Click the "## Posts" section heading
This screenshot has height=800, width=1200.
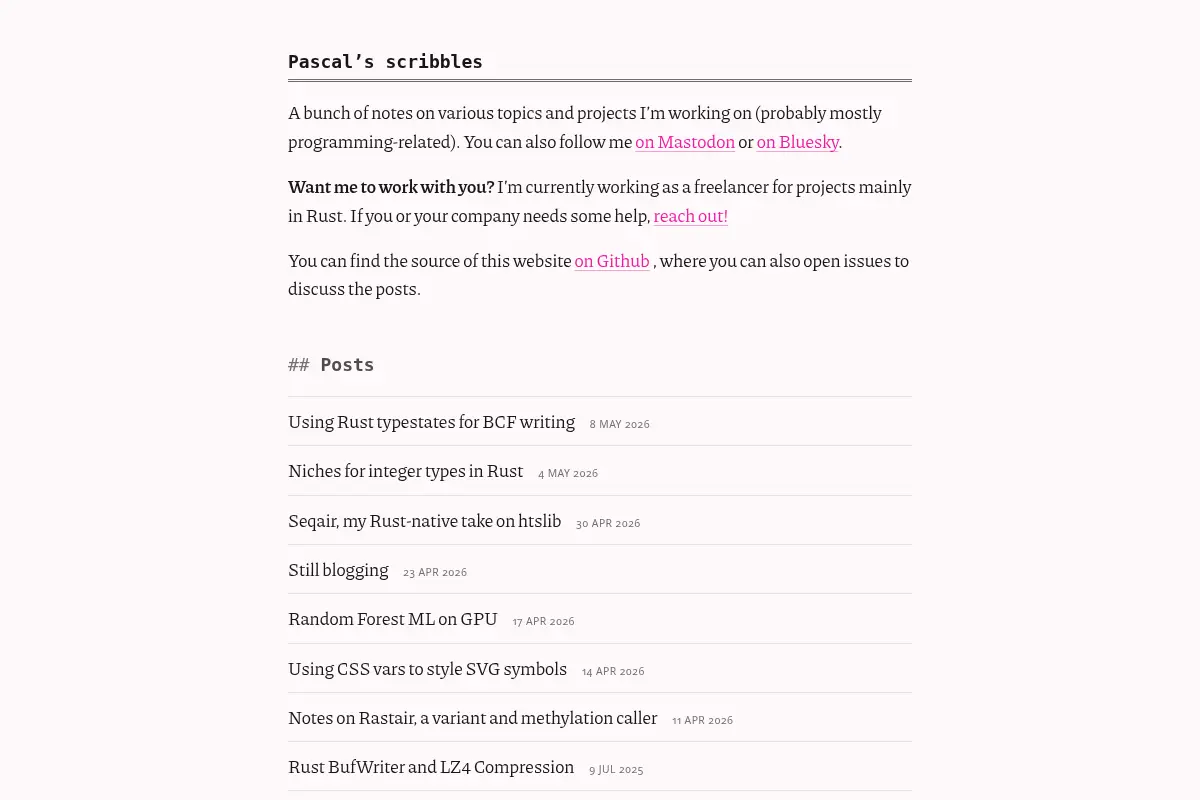click(331, 365)
